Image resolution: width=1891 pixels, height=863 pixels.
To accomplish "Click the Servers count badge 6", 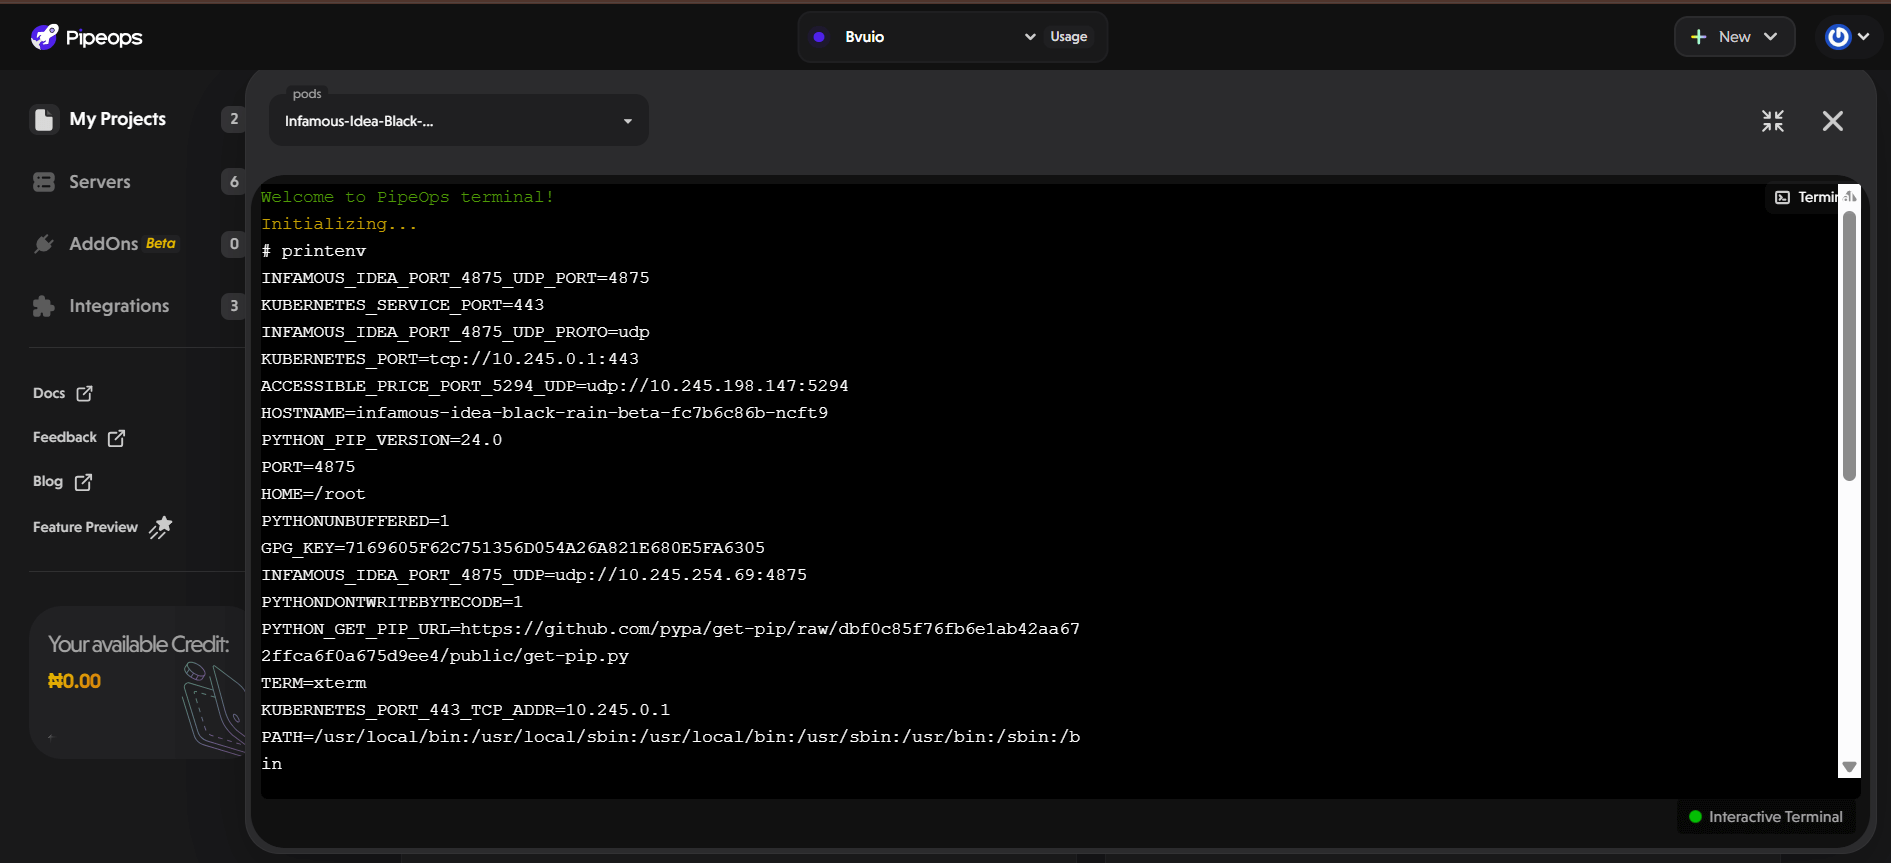I will pyautogui.click(x=234, y=182).
